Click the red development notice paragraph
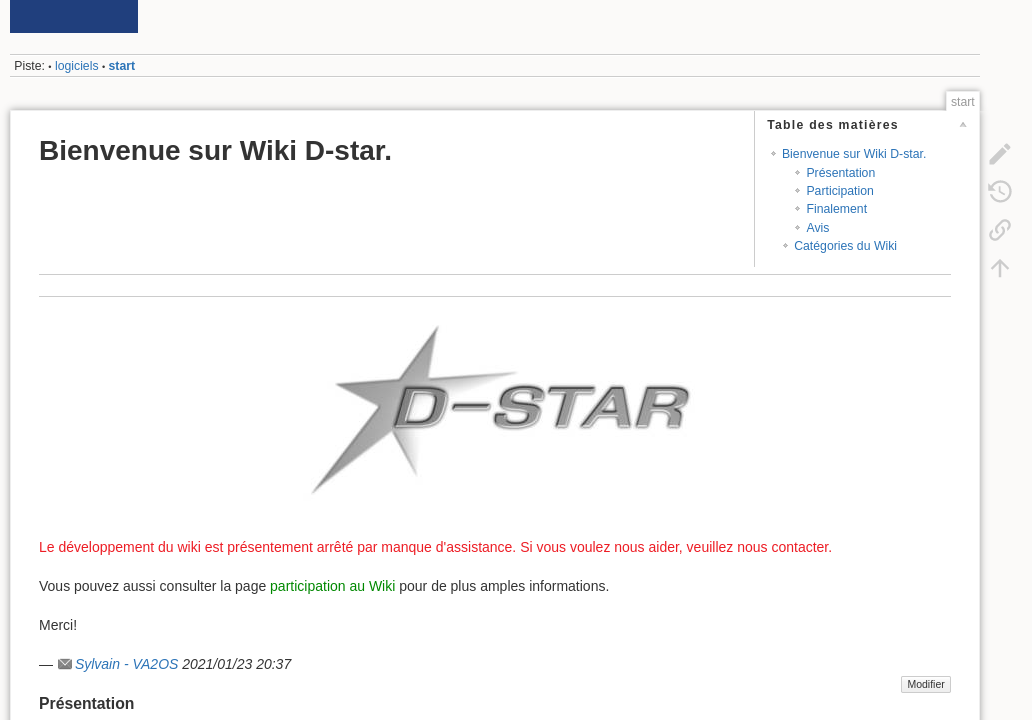Screen dimensions: 1032x720 coord(435,547)
